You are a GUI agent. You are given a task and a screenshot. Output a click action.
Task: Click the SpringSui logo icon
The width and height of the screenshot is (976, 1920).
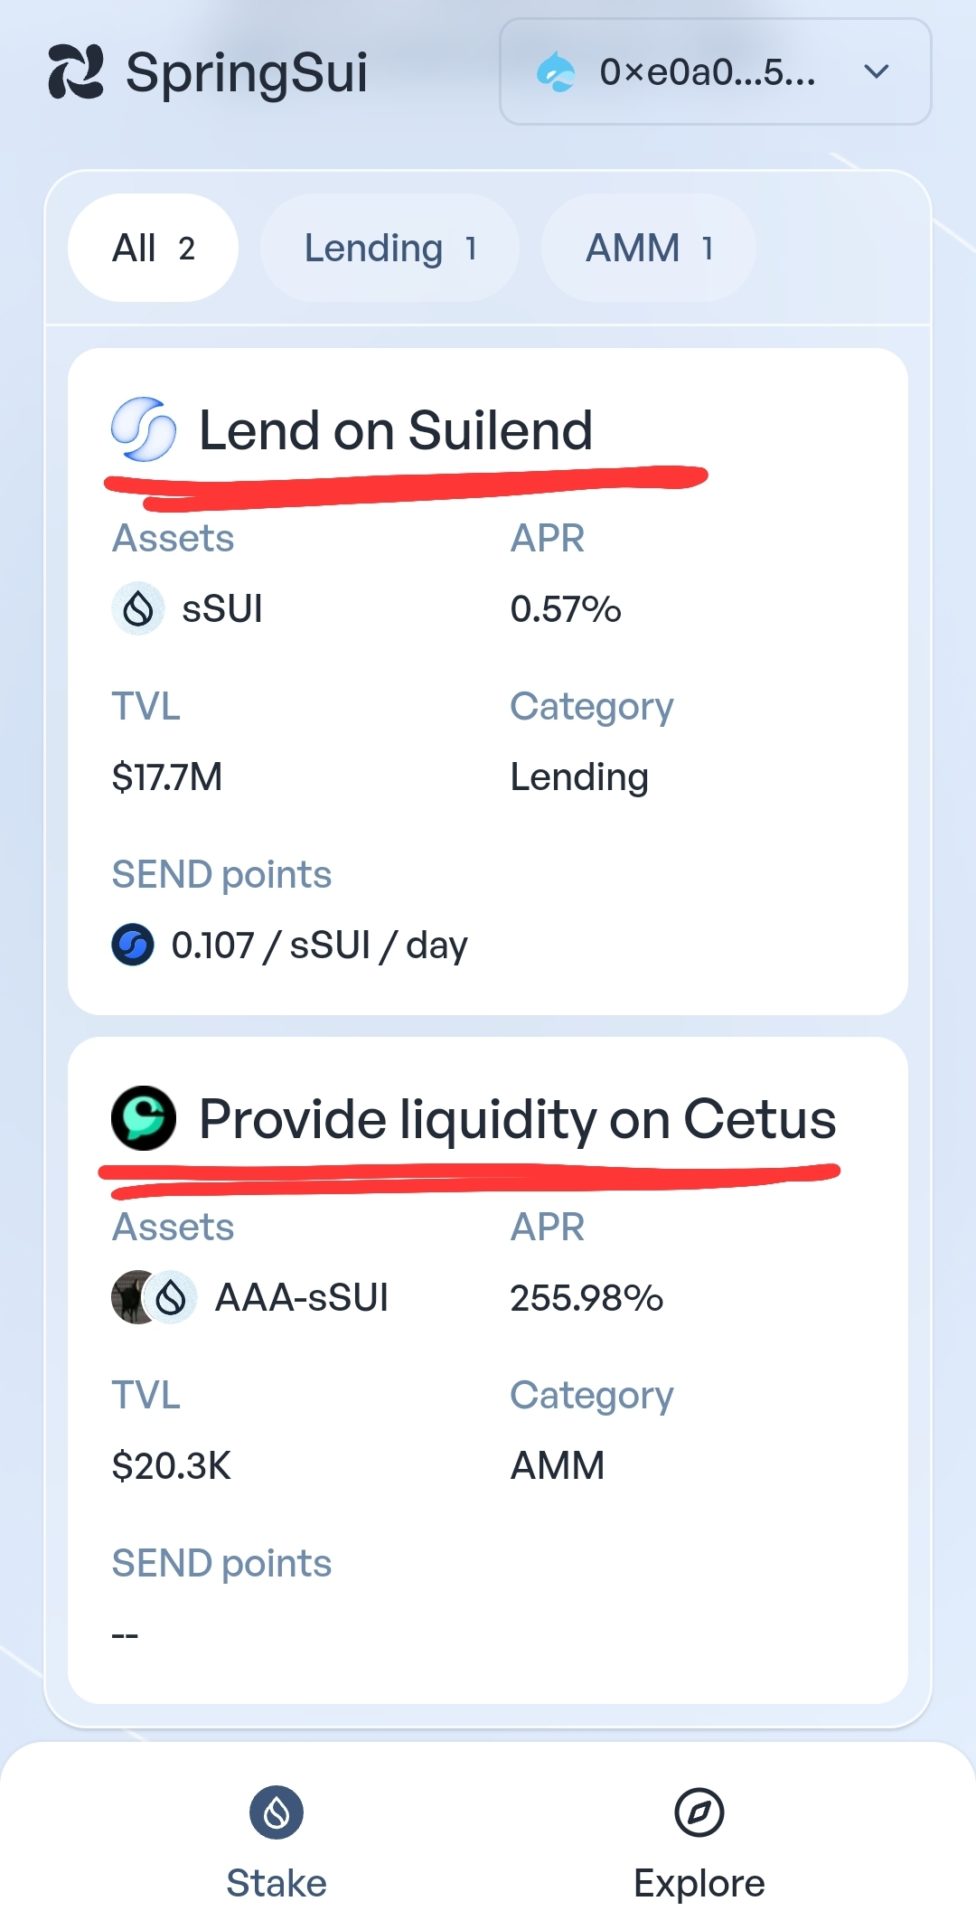coord(76,72)
